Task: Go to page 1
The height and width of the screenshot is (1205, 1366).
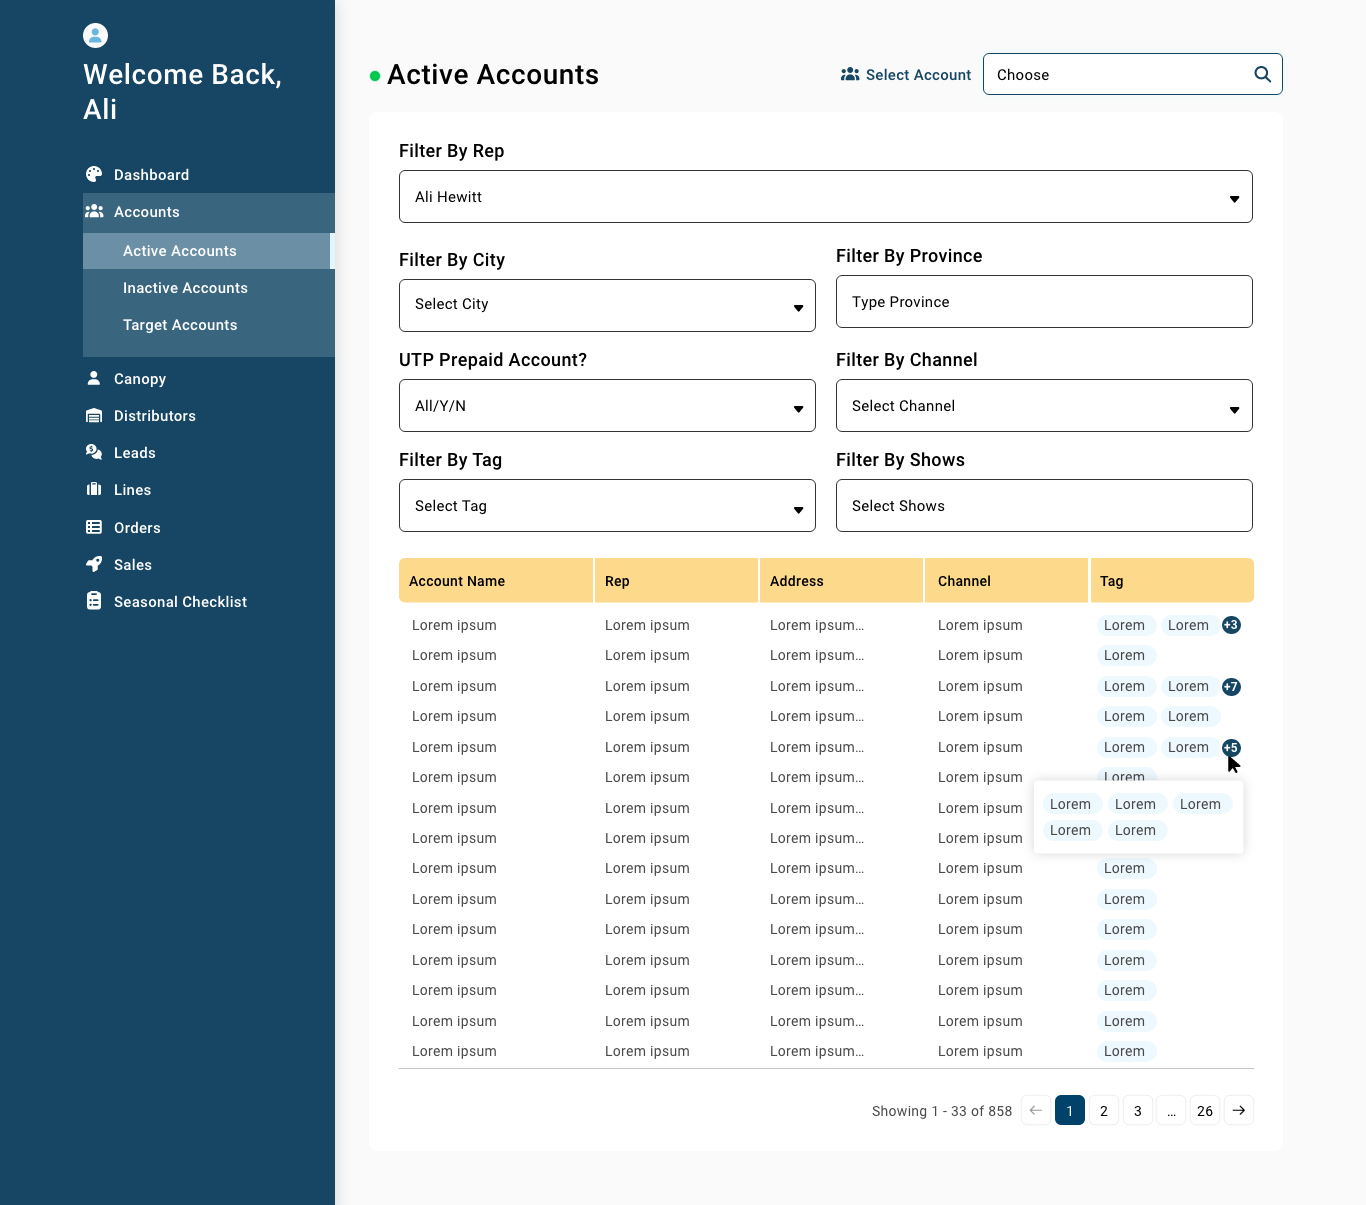Action: (x=1070, y=1110)
